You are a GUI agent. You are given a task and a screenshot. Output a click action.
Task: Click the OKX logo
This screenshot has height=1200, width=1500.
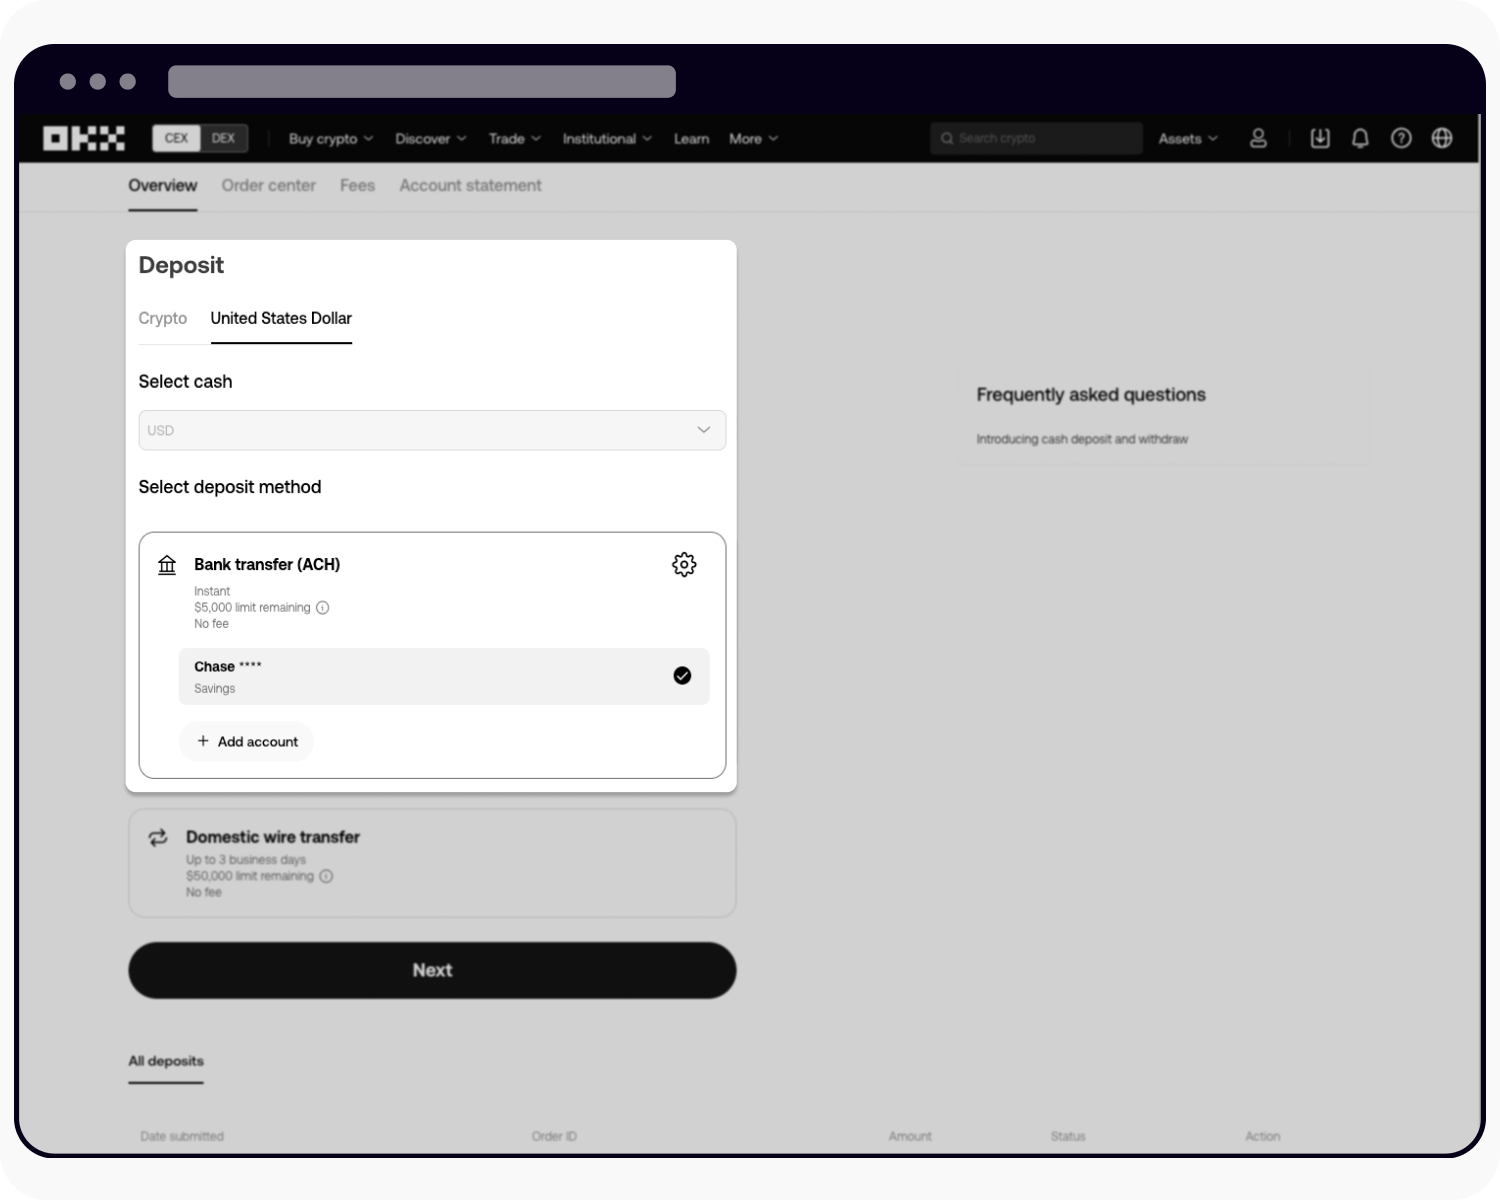pyautogui.click(x=84, y=138)
